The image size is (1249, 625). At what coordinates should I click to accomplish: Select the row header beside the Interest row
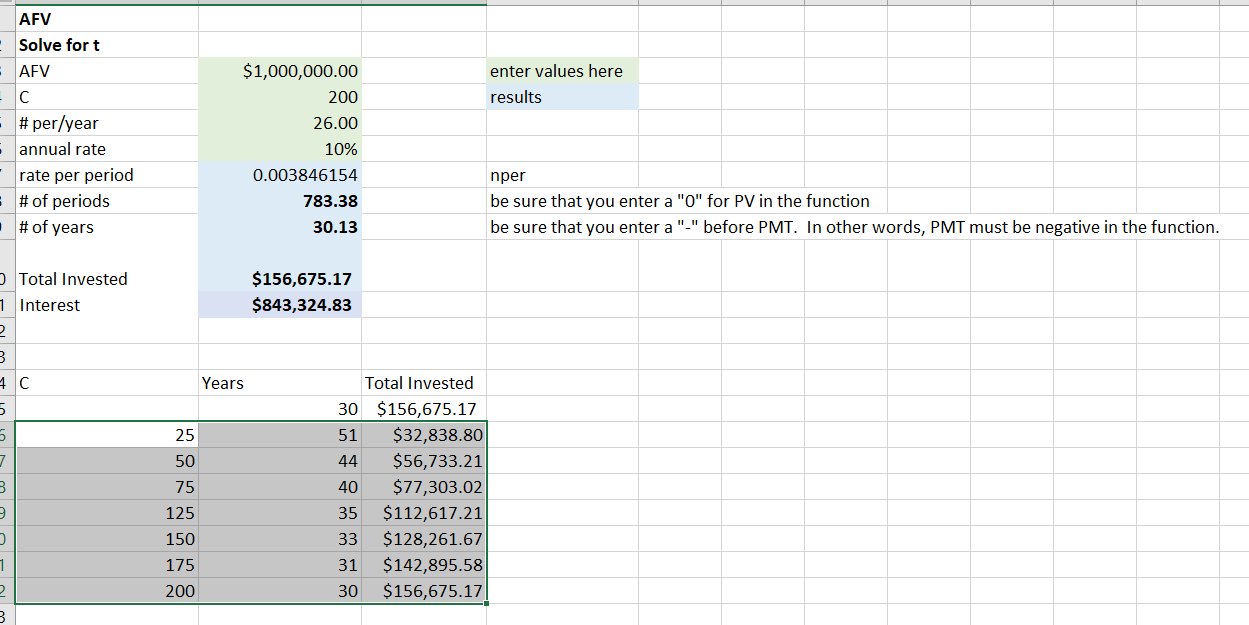(x=5, y=305)
